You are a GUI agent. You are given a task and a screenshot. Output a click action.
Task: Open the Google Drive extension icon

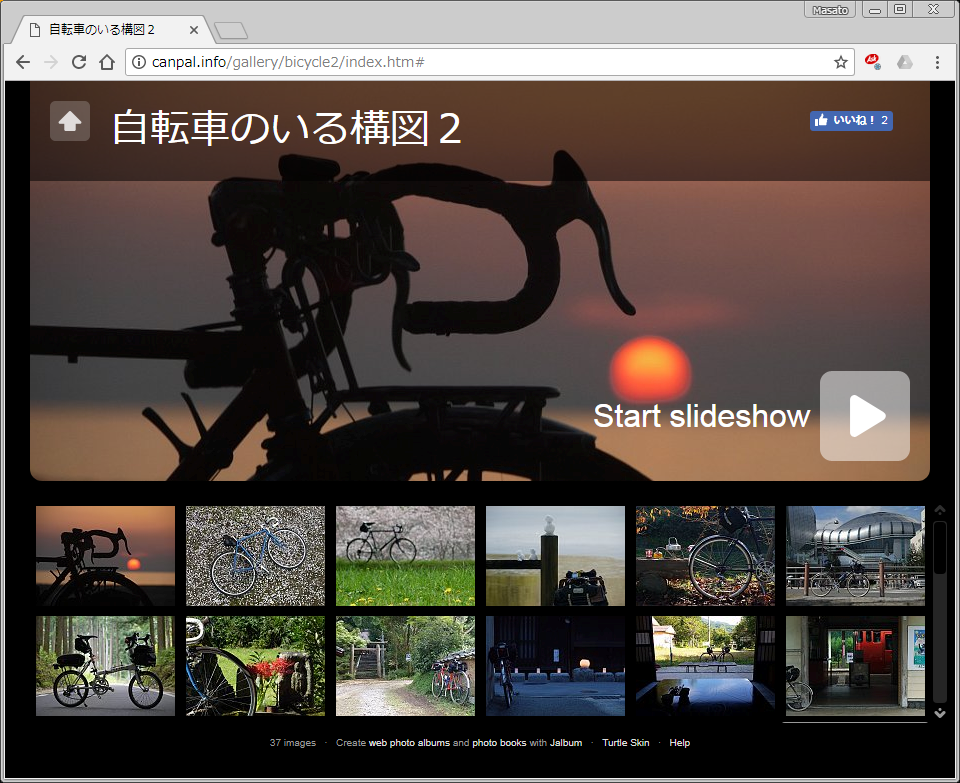point(905,62)
